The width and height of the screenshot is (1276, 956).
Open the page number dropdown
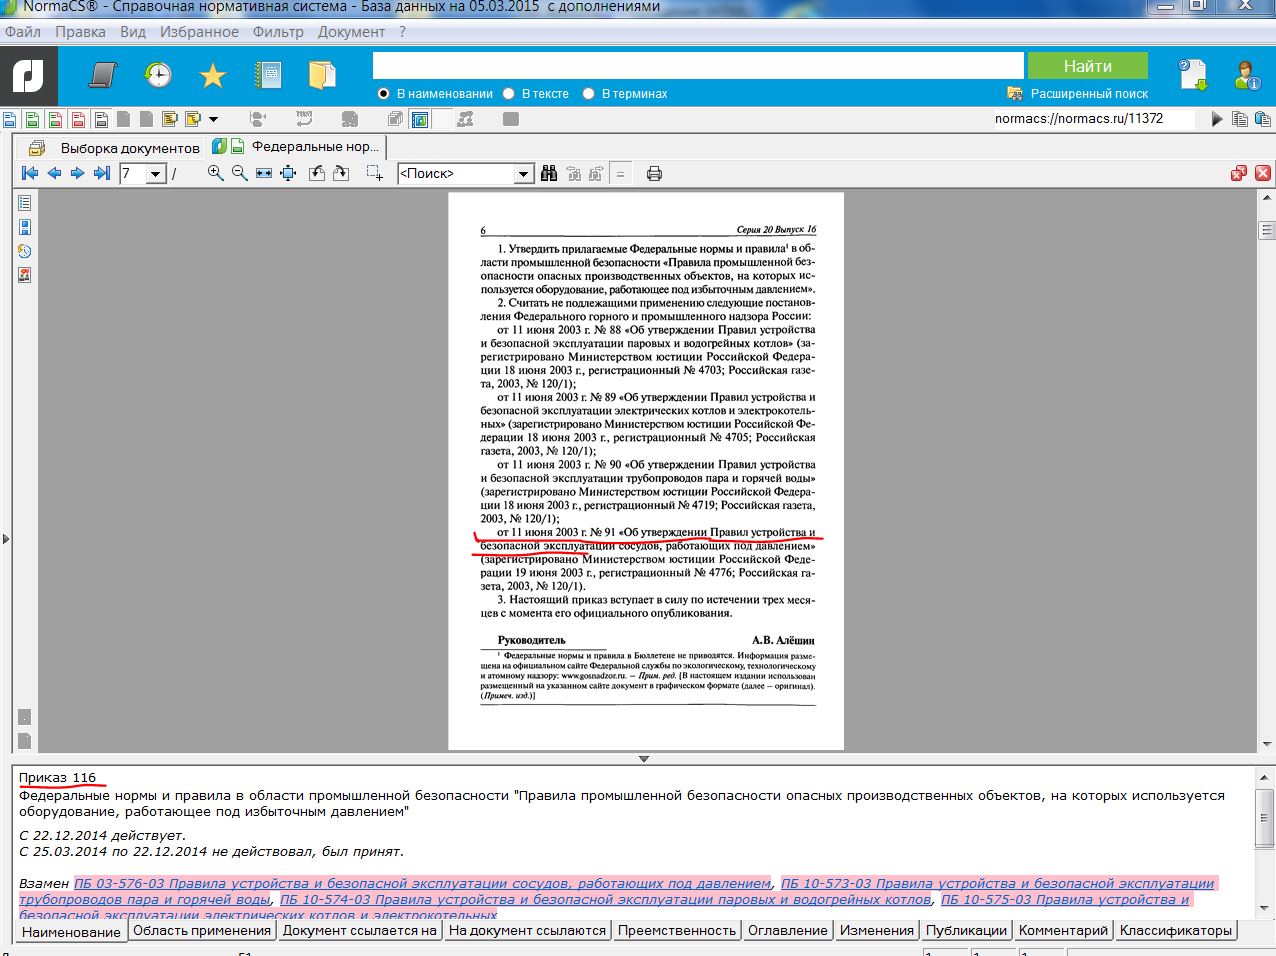click(x=156, y=174)
